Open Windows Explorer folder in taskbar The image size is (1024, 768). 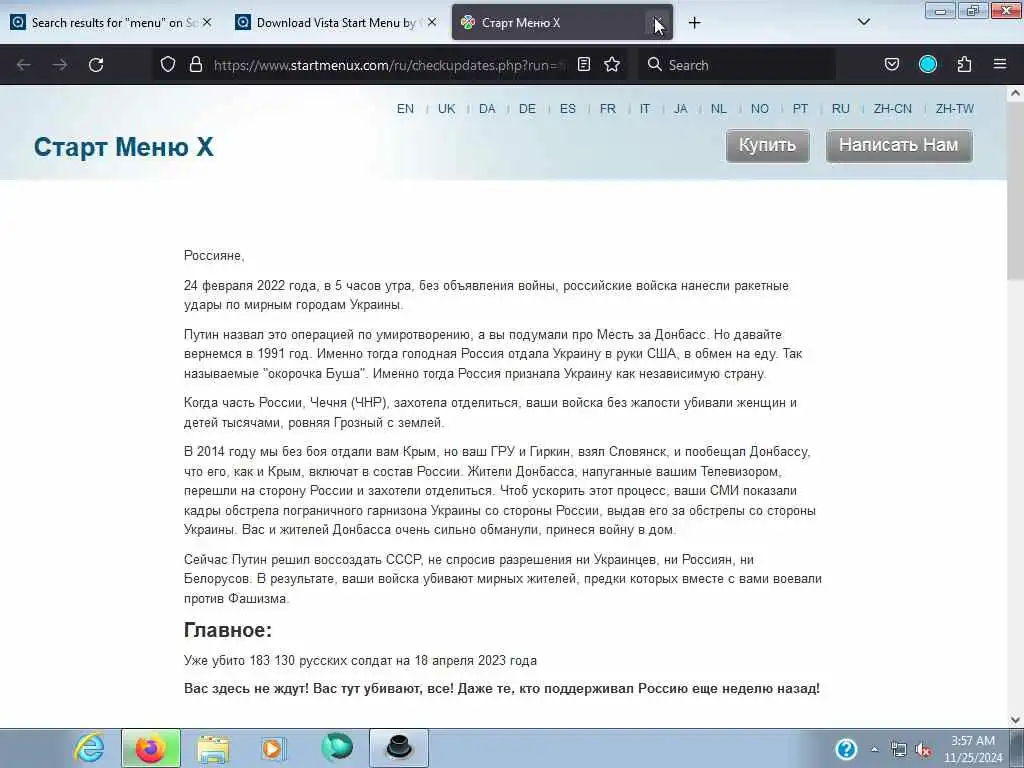pos(214,748)
